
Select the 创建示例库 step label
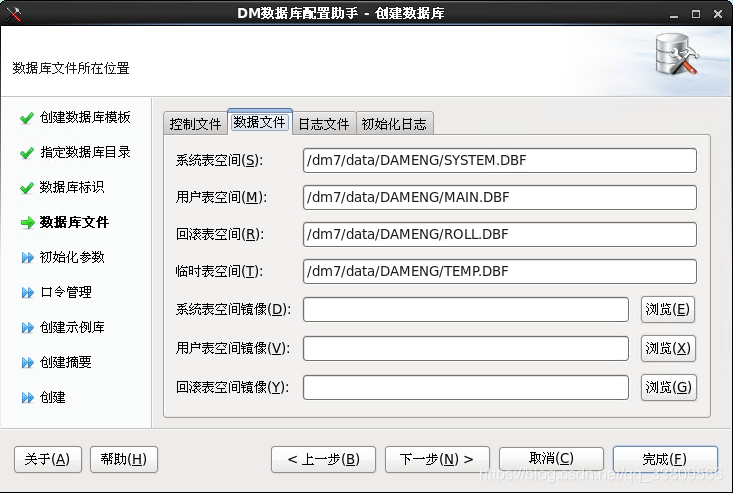(72, 328)
